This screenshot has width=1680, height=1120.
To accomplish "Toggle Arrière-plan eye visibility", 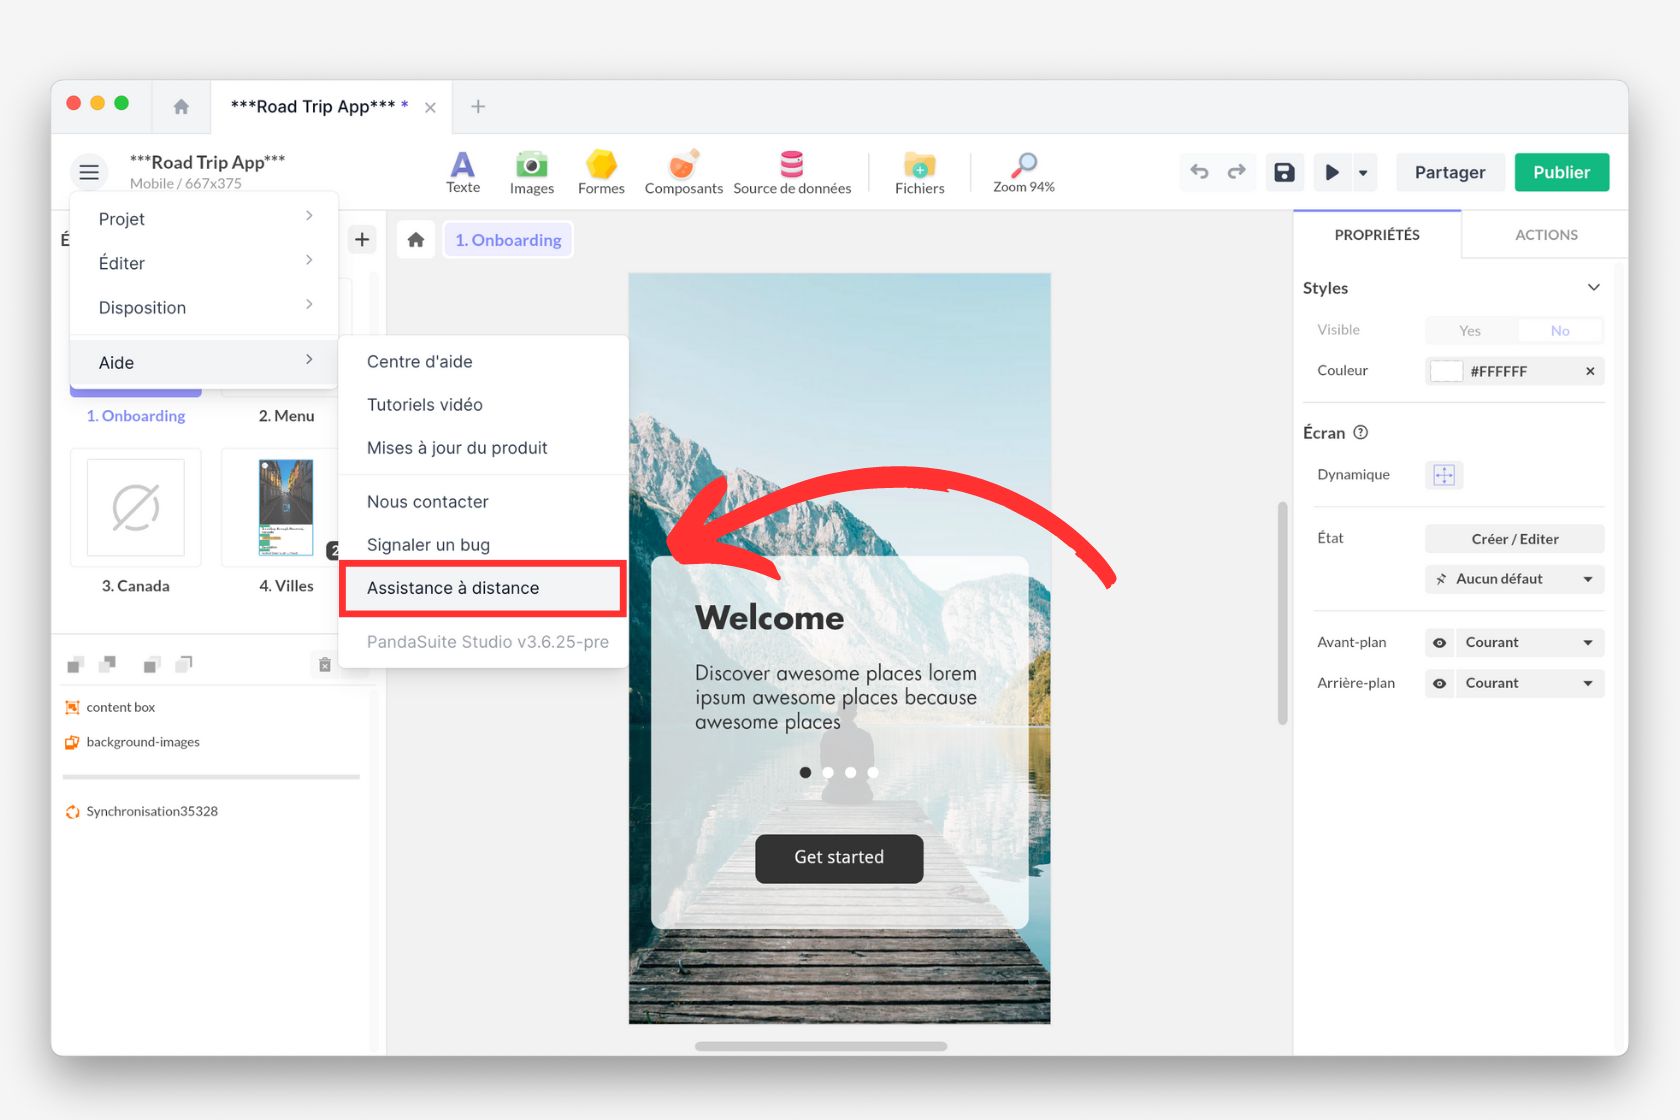I will [1439, 684].
